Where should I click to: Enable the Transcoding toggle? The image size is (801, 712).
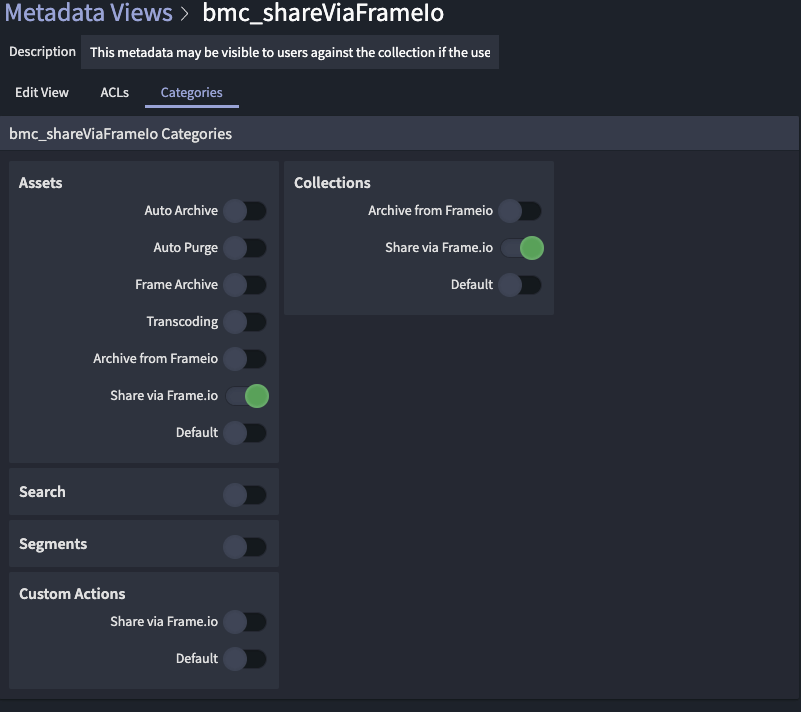coord(245,322)
